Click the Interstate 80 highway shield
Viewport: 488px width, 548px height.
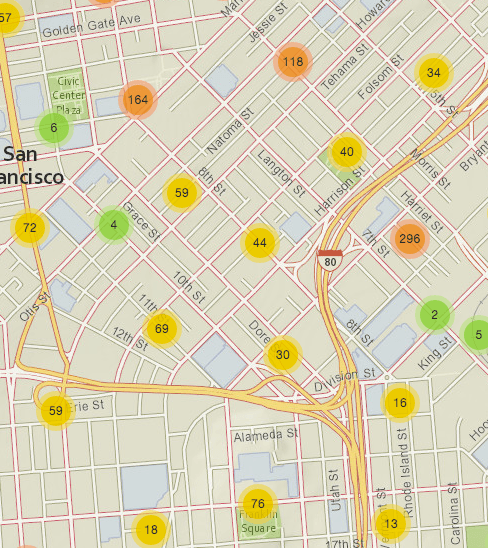(330, 260)
